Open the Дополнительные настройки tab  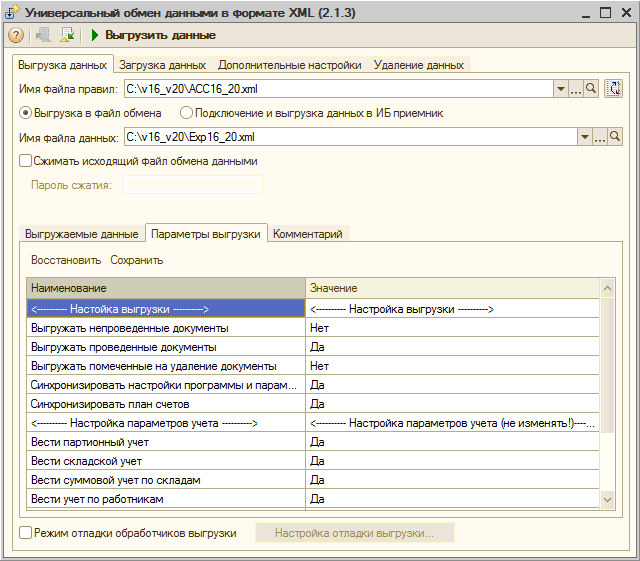[289, 65]
